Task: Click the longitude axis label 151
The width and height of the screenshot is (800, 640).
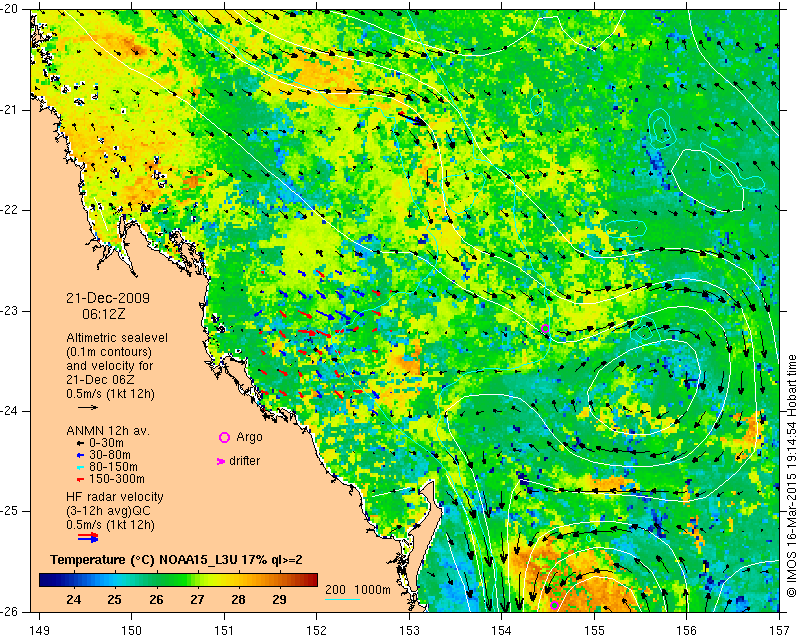Action: pos(224,630)
